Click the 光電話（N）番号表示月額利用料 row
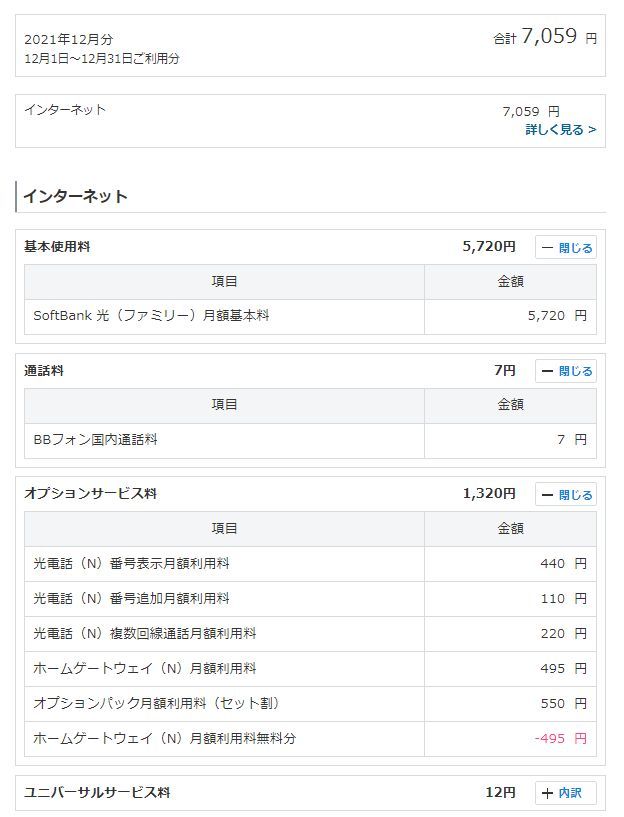Screen dimensions: 624x817 pyautogui.click(x=131, y=563)
